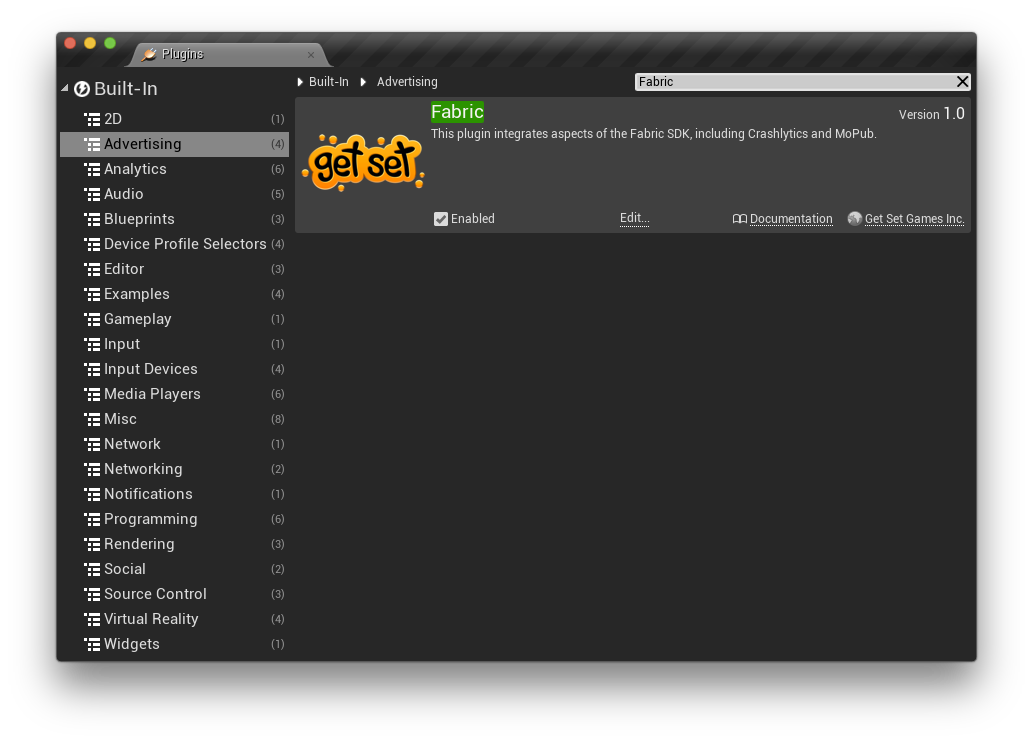The width and height of the screenshot is (1033, 742).
Task: Click the Input category list icon
Action: [x=92, y=345]
